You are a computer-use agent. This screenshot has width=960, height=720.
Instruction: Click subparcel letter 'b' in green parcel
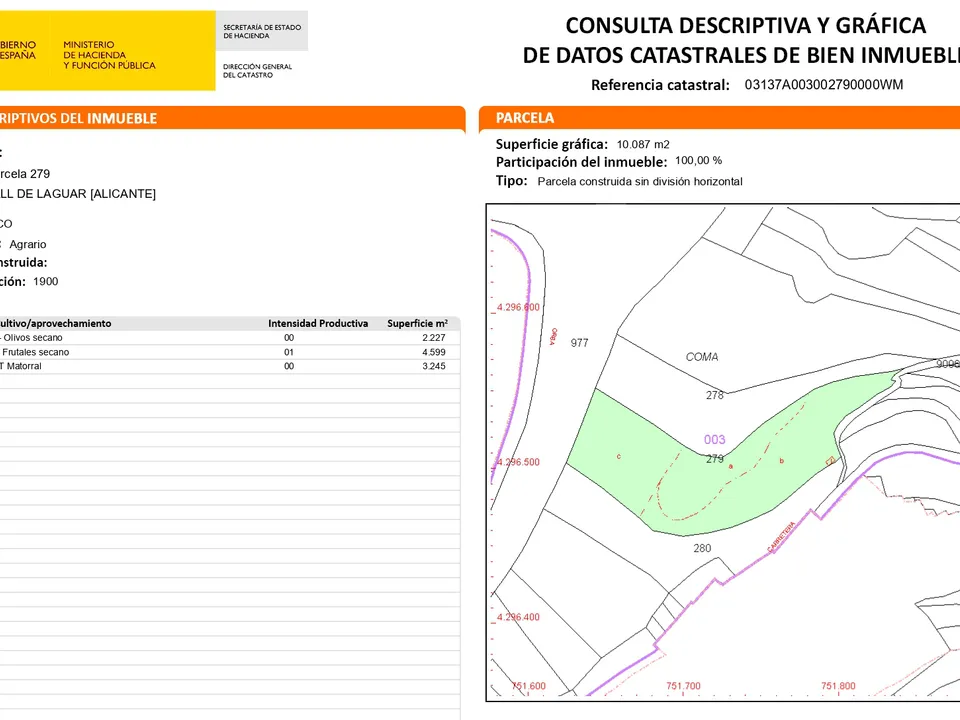781,460
